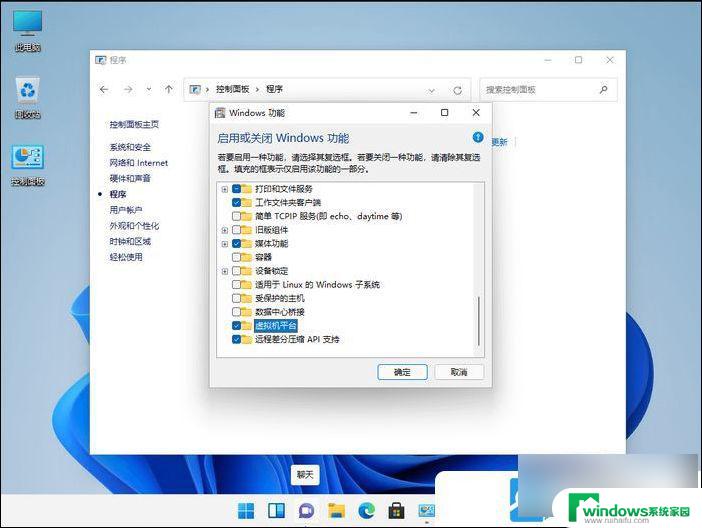Click the Control Panel taskbar icon
This screenshot has width=702, height=528.
[x=426, y=511]
